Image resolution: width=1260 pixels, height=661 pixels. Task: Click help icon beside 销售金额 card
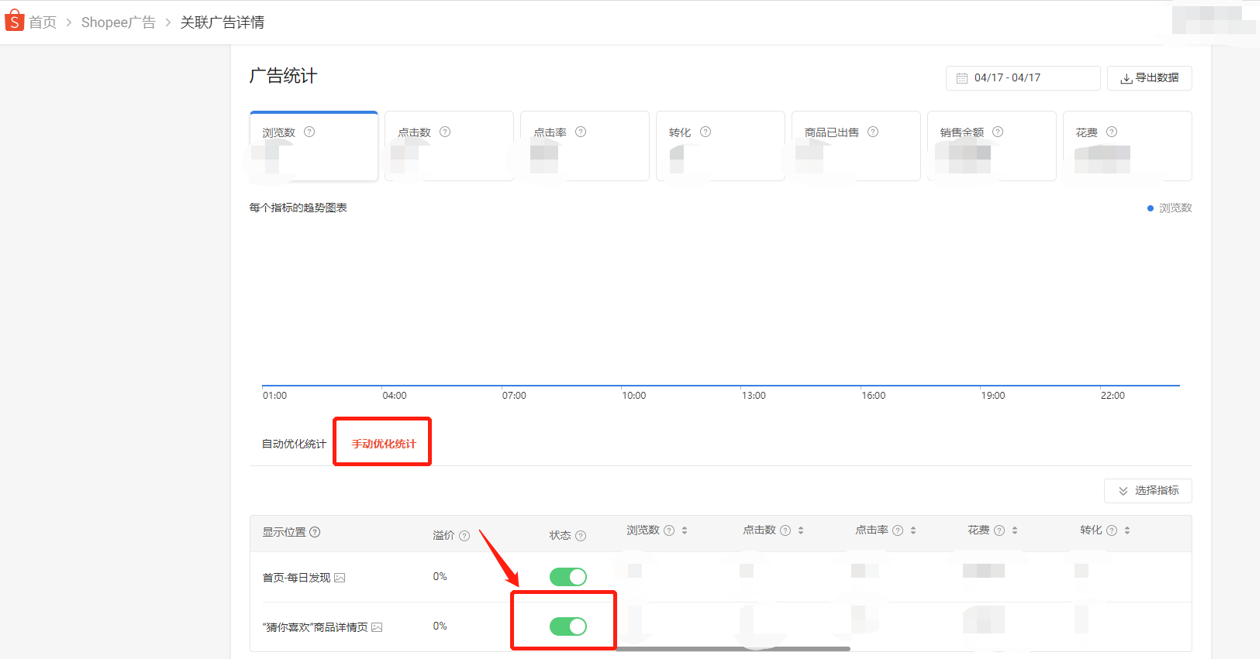(x=997, y=132)
